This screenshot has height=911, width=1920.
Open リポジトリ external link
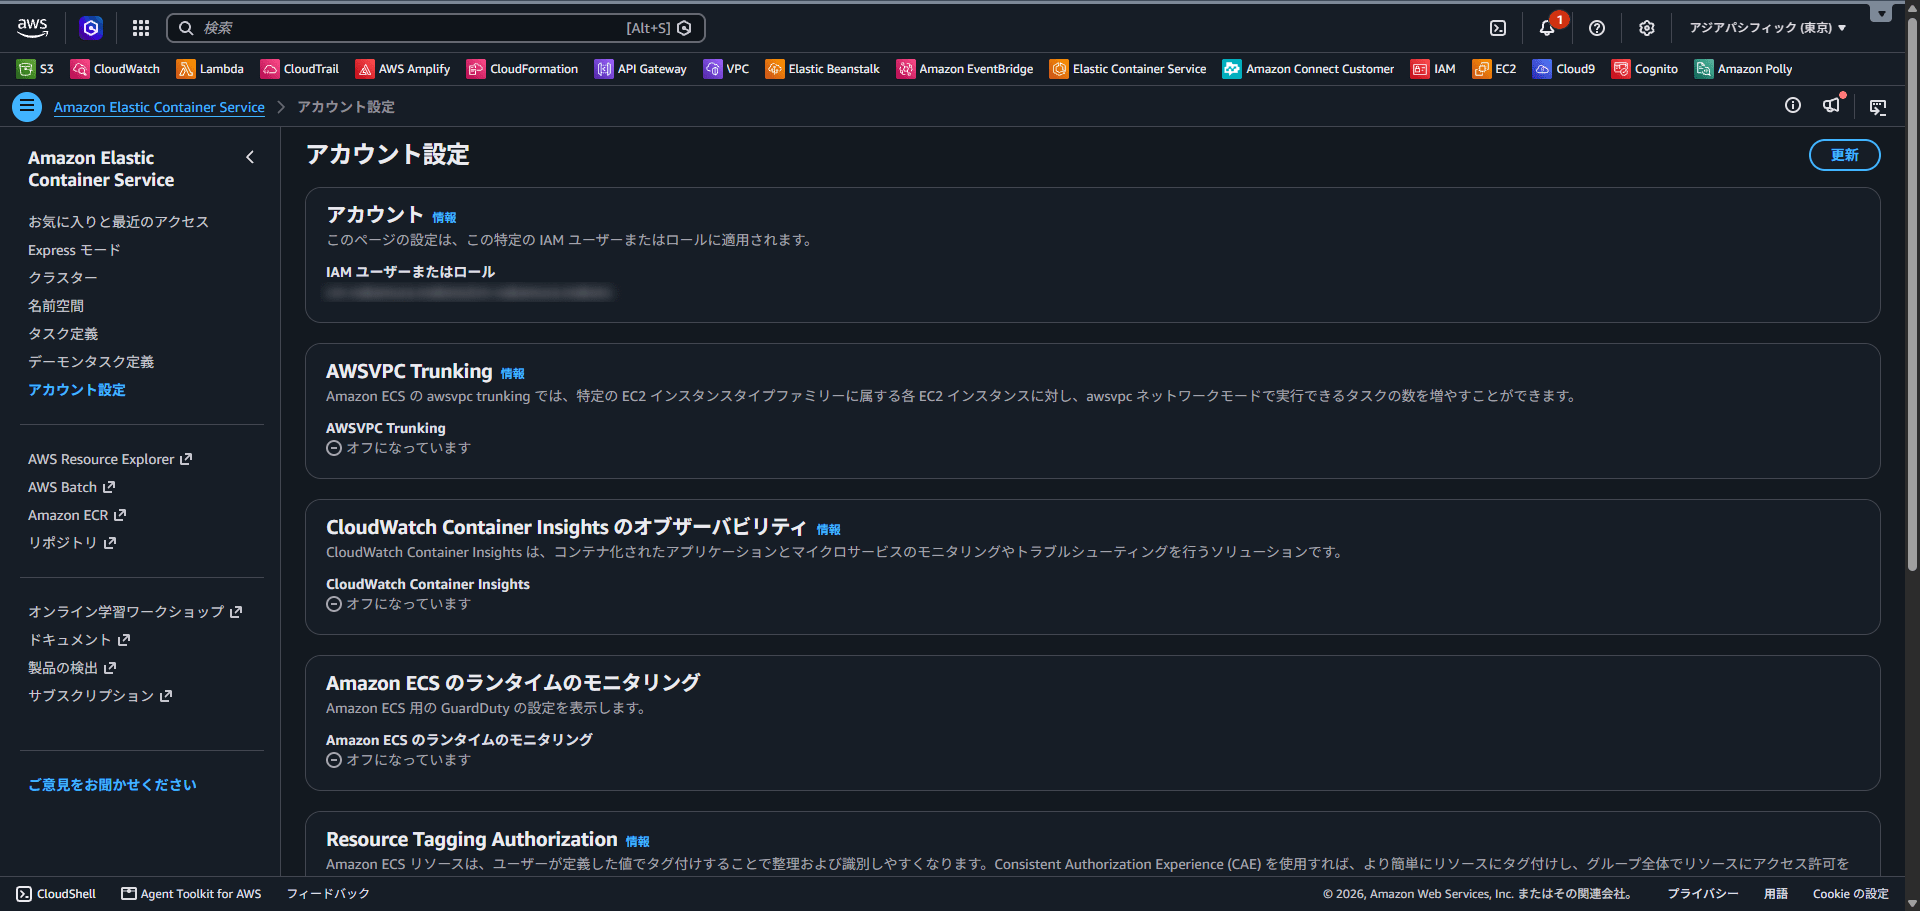(x=72, y=543)
